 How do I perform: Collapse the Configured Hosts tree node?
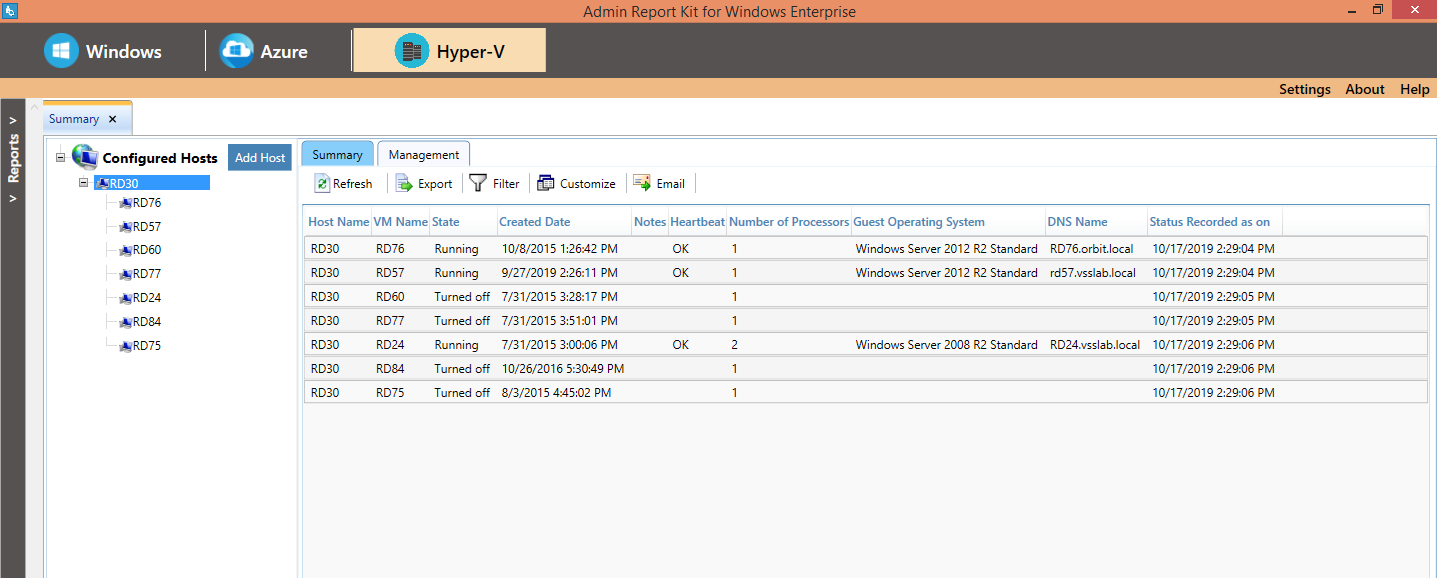(x=60, y=157)
